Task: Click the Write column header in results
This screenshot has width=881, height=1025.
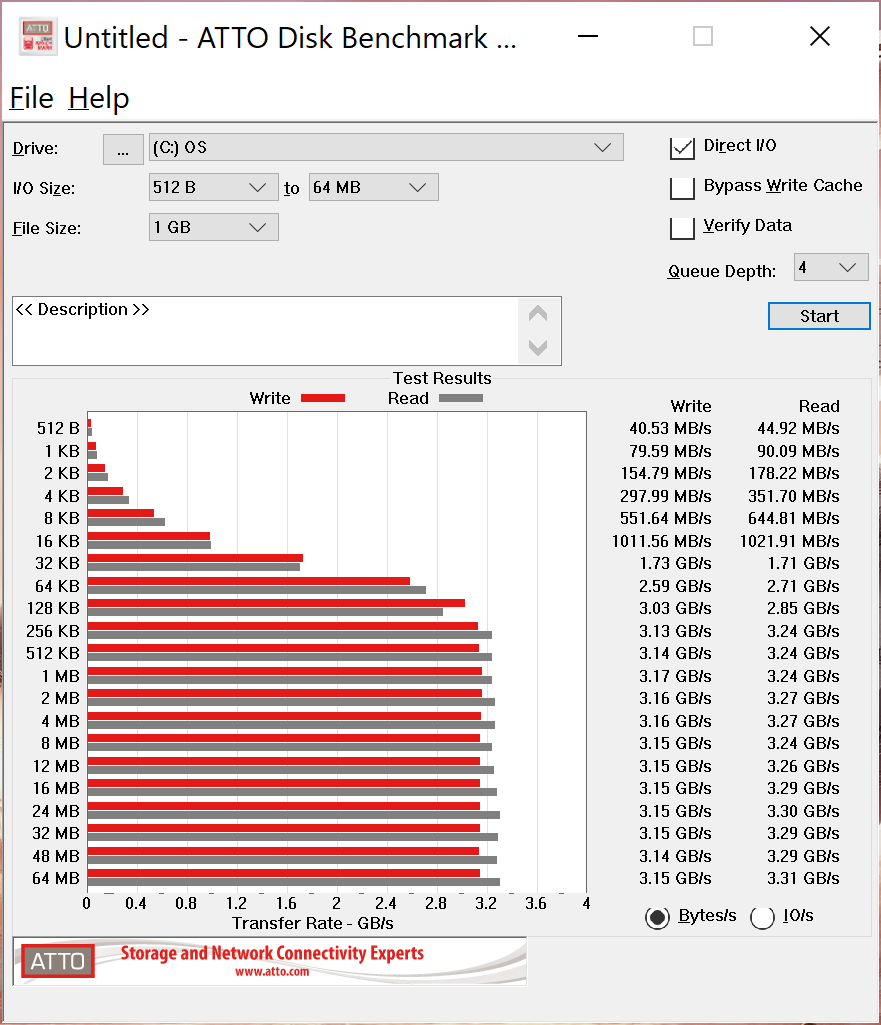Action: (691, 406)
